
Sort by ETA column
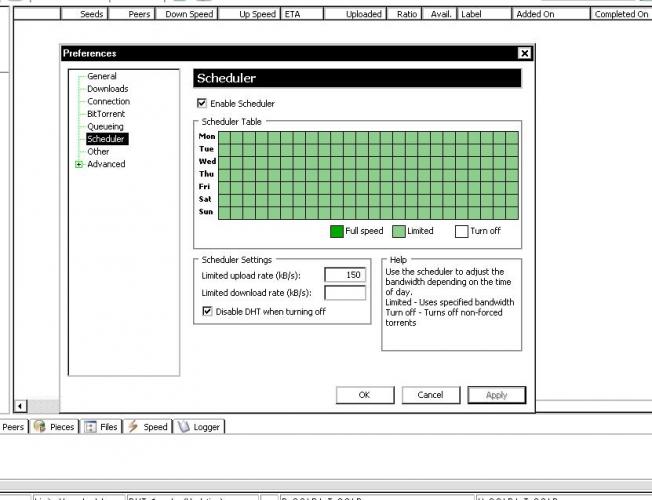point(302,14)
